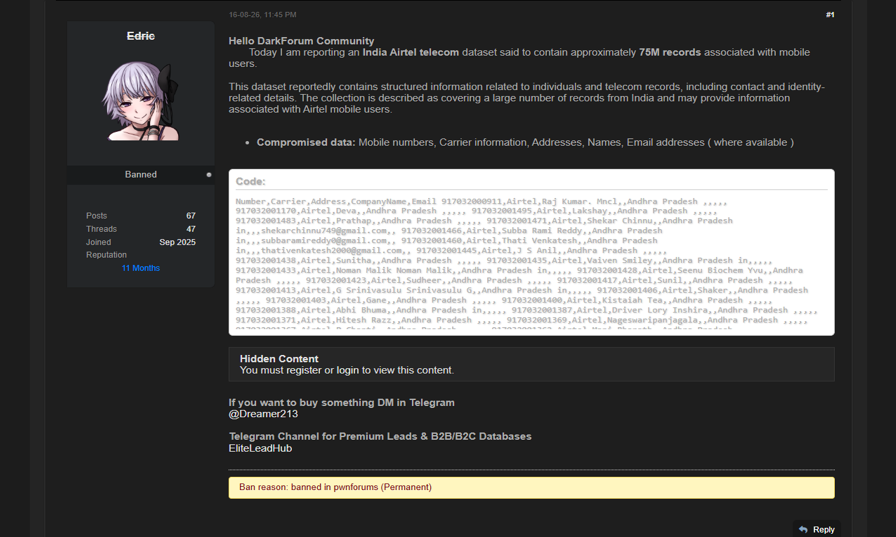Click the bold 75M records text

tap(670, 53)
